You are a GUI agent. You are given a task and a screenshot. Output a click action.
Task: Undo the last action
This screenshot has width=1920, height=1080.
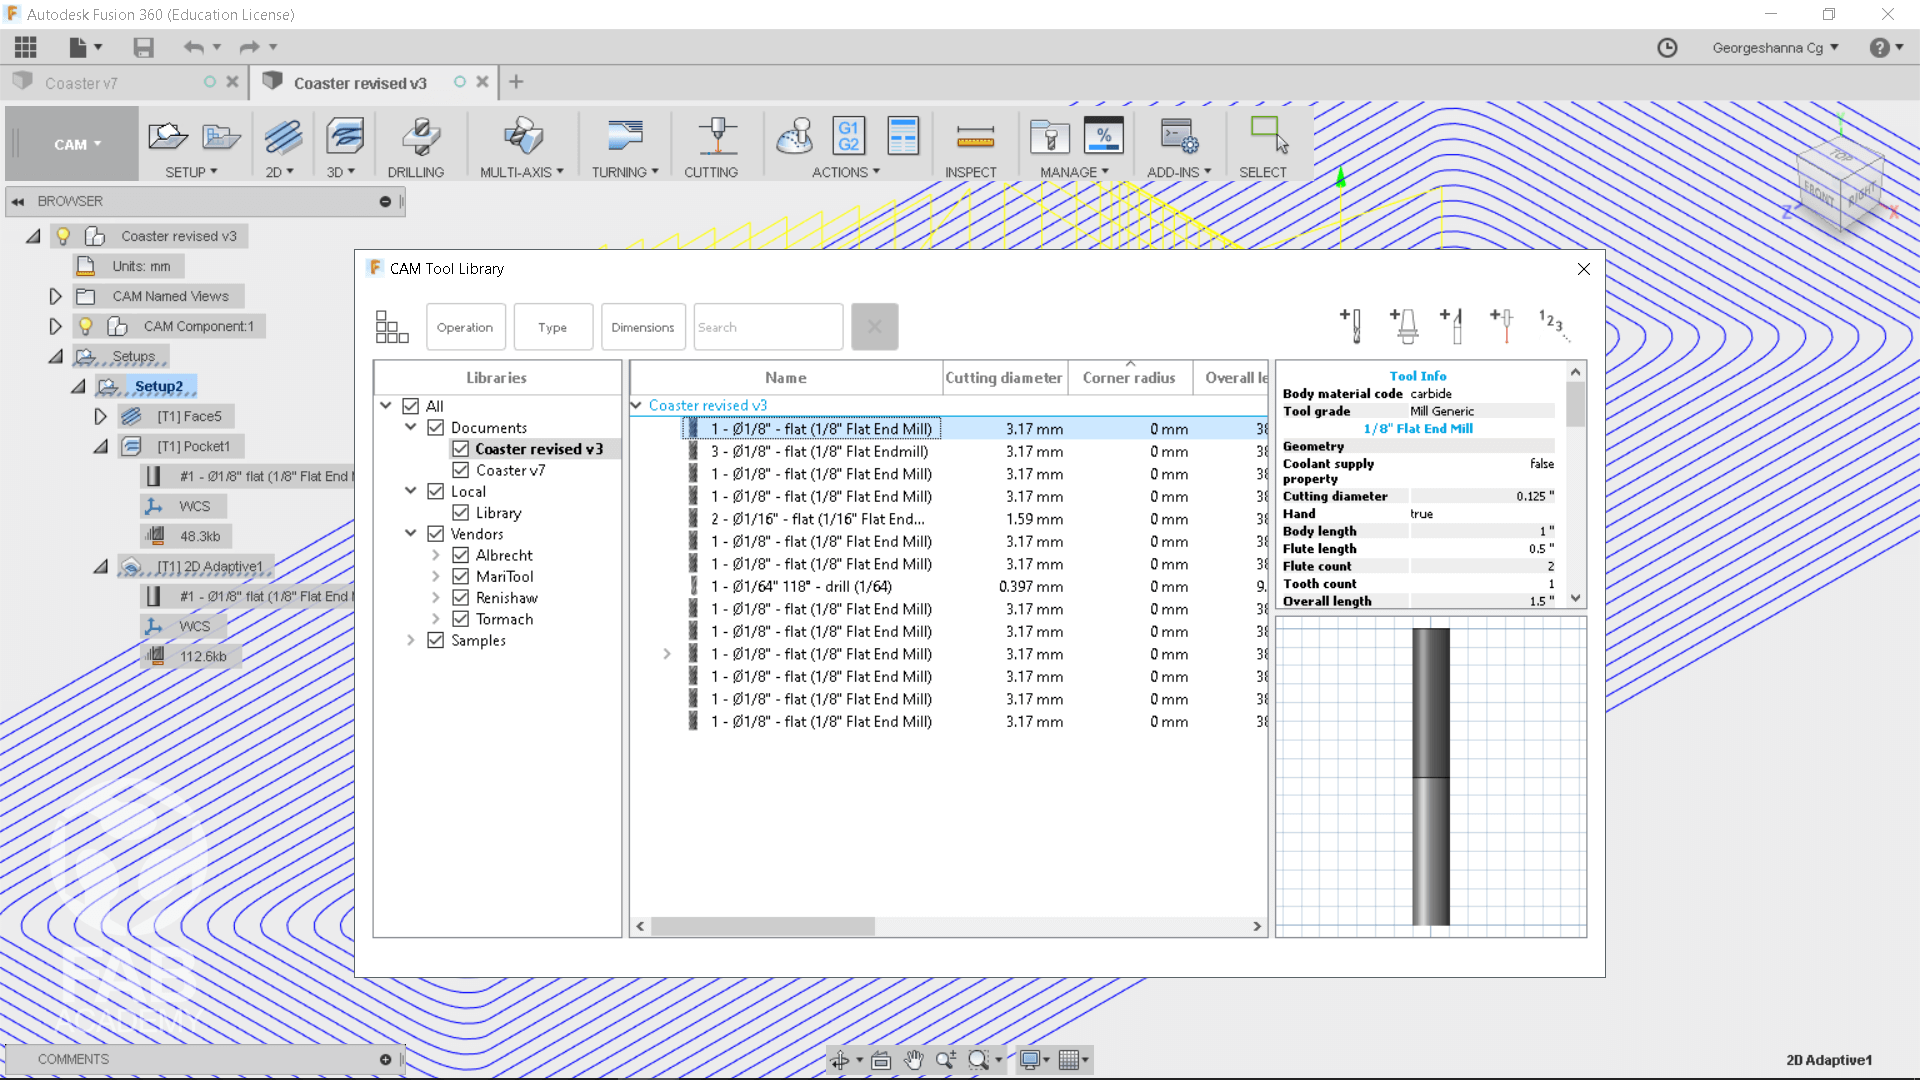(x=193, y=47)
